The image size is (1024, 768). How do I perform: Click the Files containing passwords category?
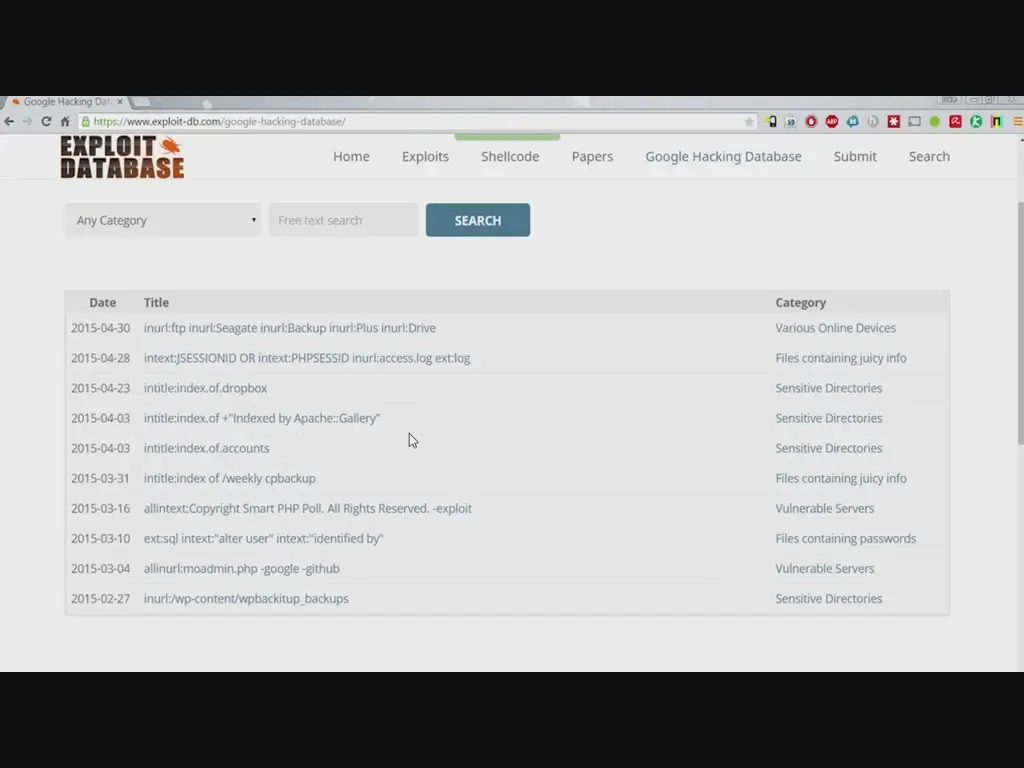tap(846, 538)
